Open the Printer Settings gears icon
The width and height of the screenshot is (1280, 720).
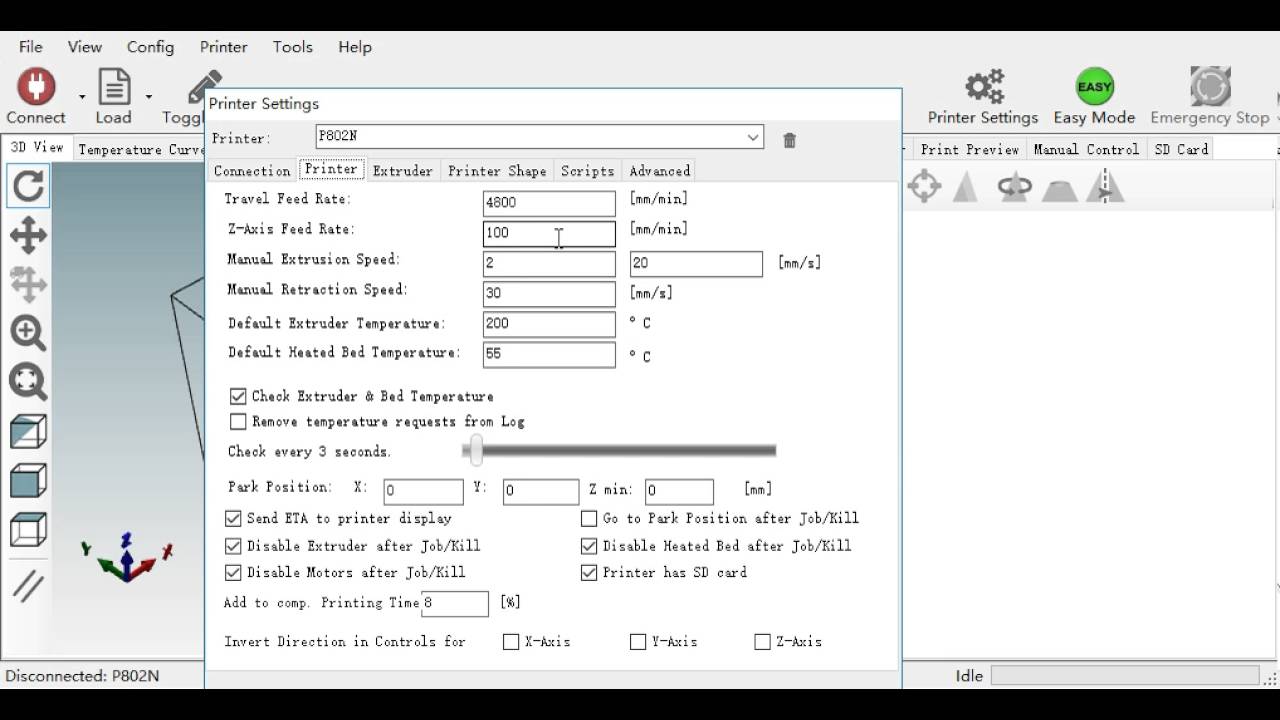984,87
